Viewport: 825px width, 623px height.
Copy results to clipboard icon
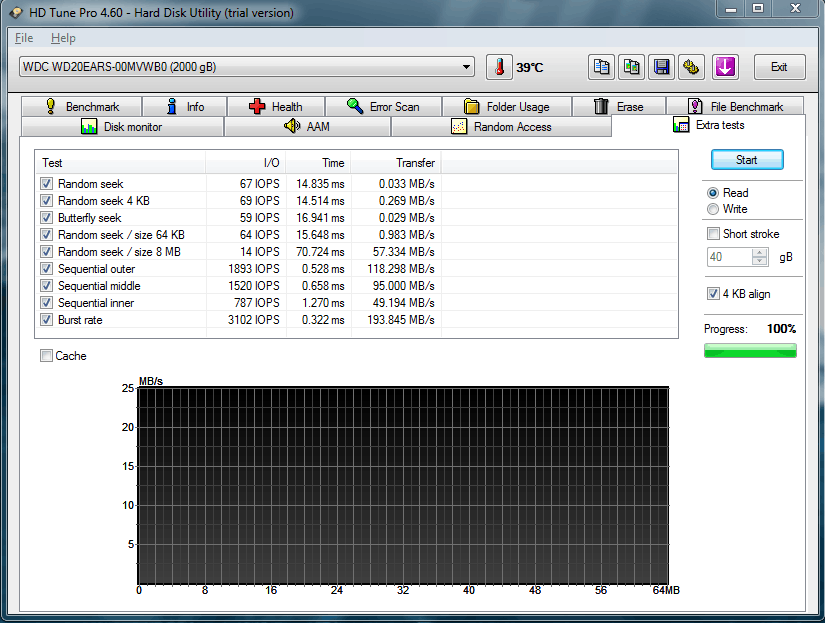[x=601, y=67]
